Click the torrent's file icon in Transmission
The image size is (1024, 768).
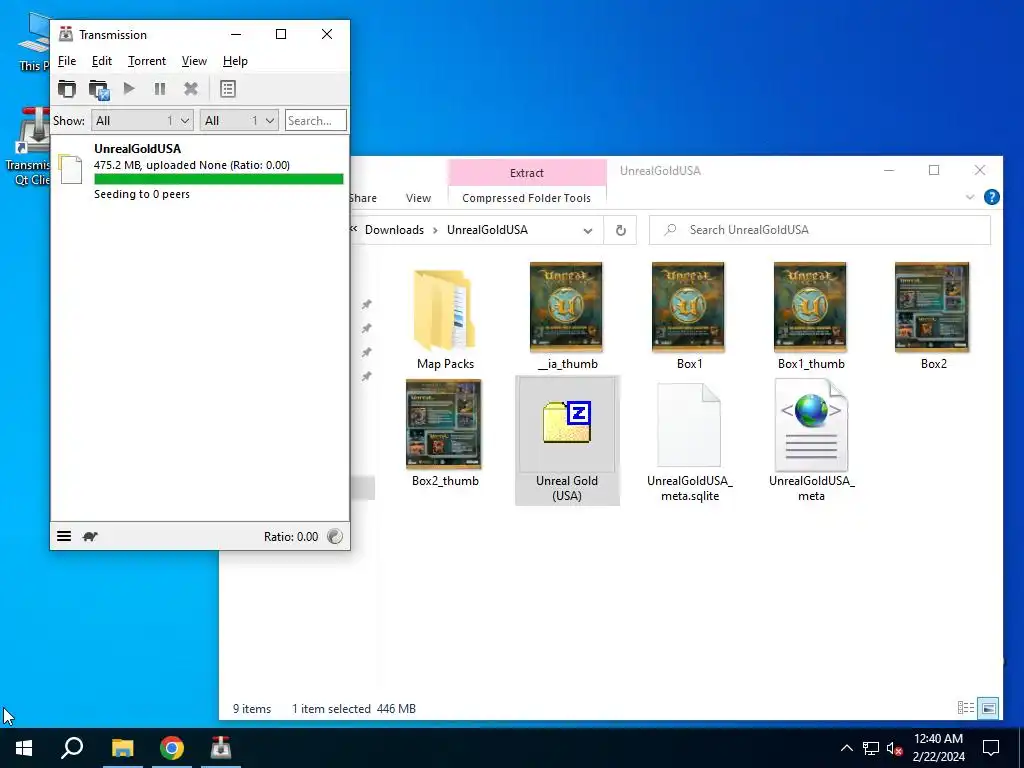click(71, 169)
